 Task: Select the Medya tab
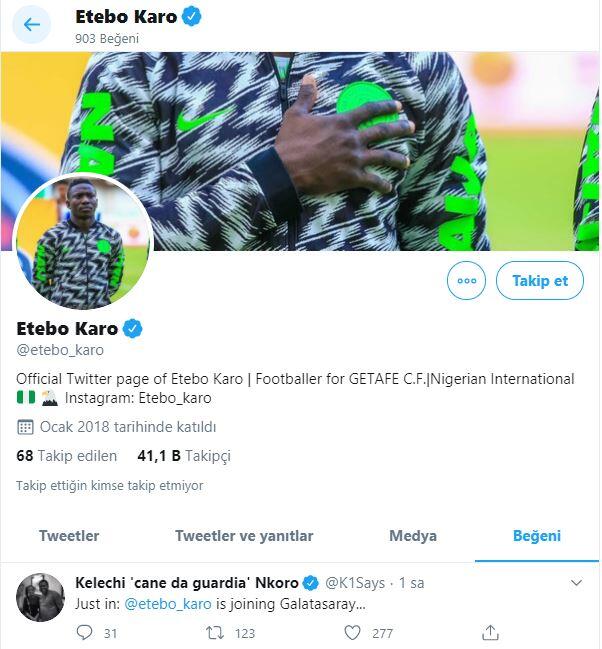coord(413,536)
